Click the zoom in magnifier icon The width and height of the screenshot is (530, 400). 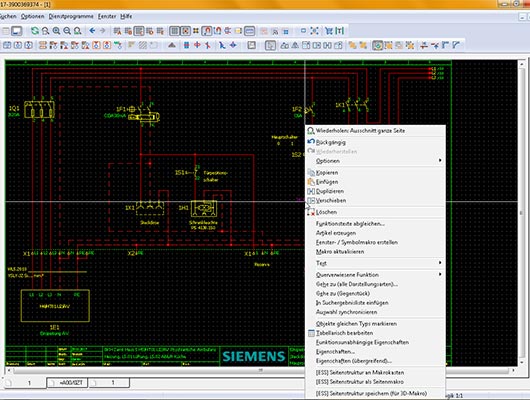(x=56, y=31)
